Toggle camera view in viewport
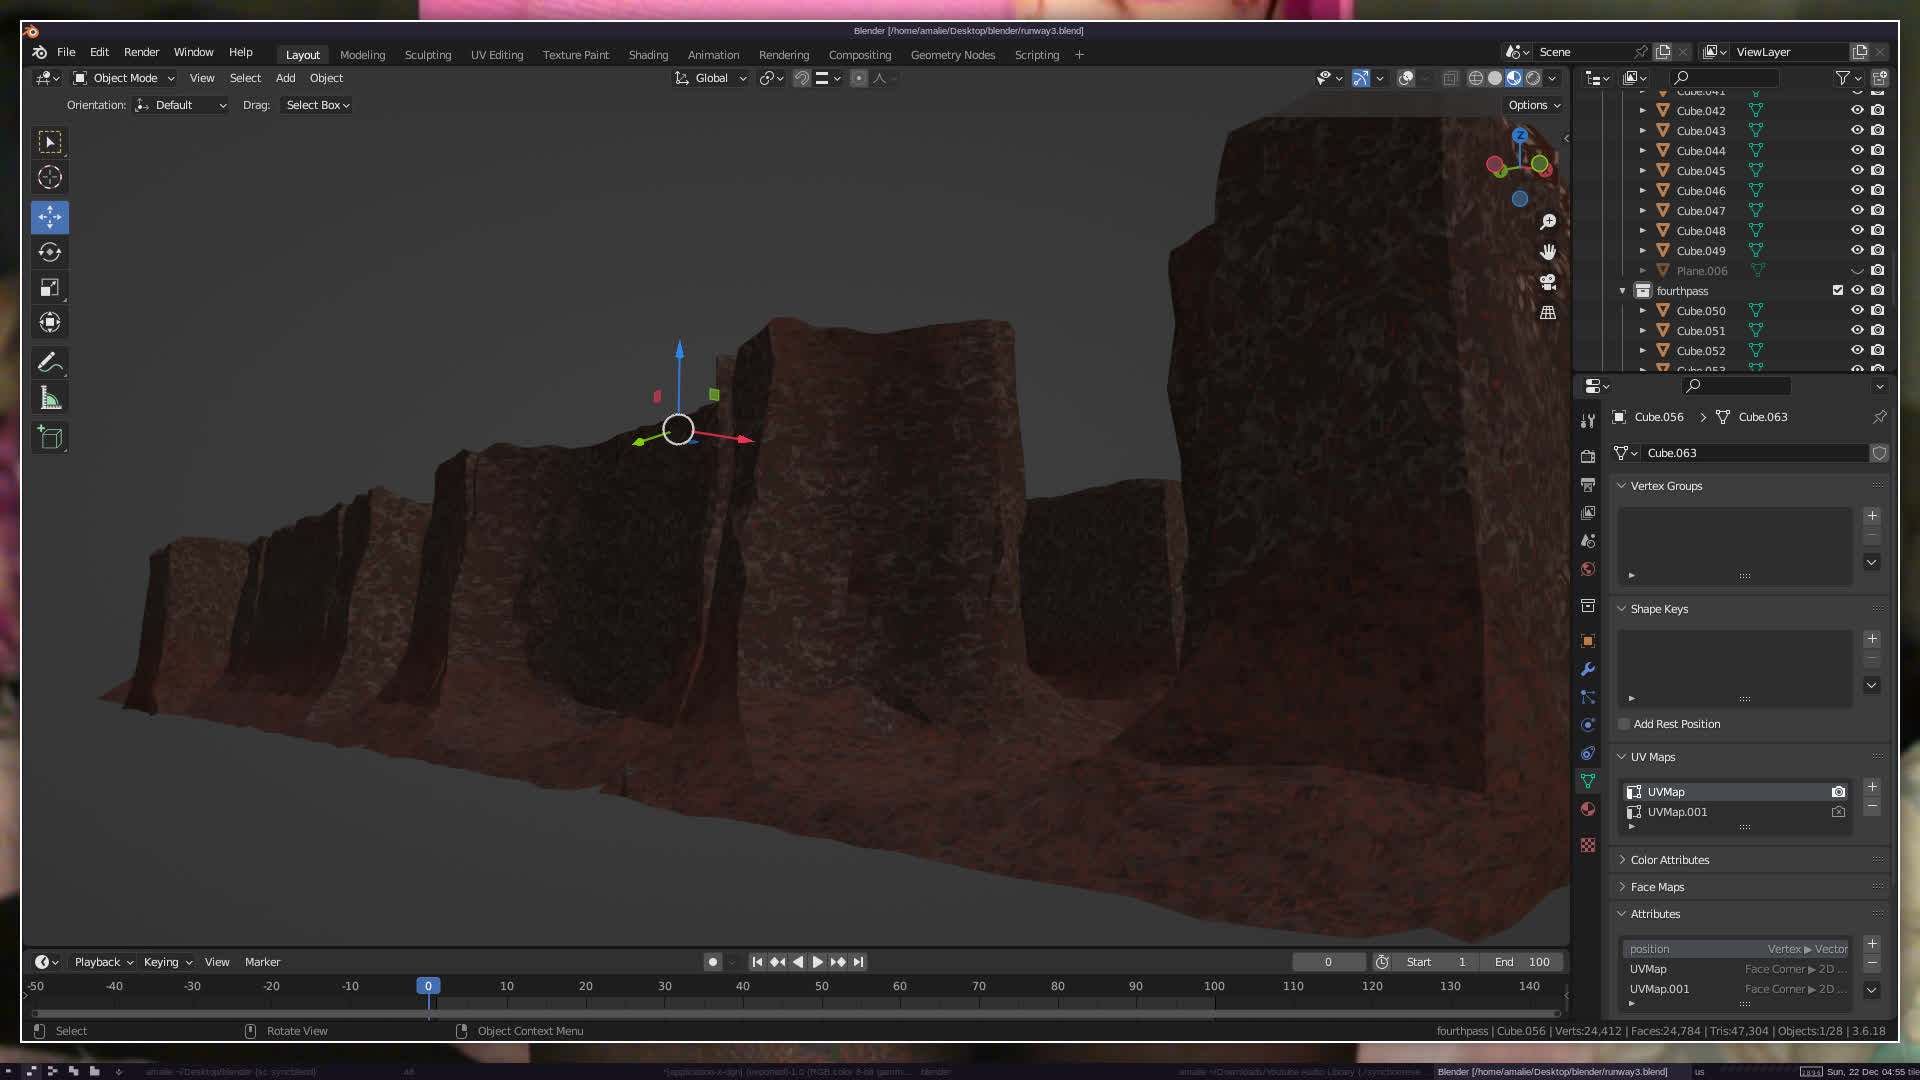This screenshot has width=1920, height=1080. coord(1548,282)
